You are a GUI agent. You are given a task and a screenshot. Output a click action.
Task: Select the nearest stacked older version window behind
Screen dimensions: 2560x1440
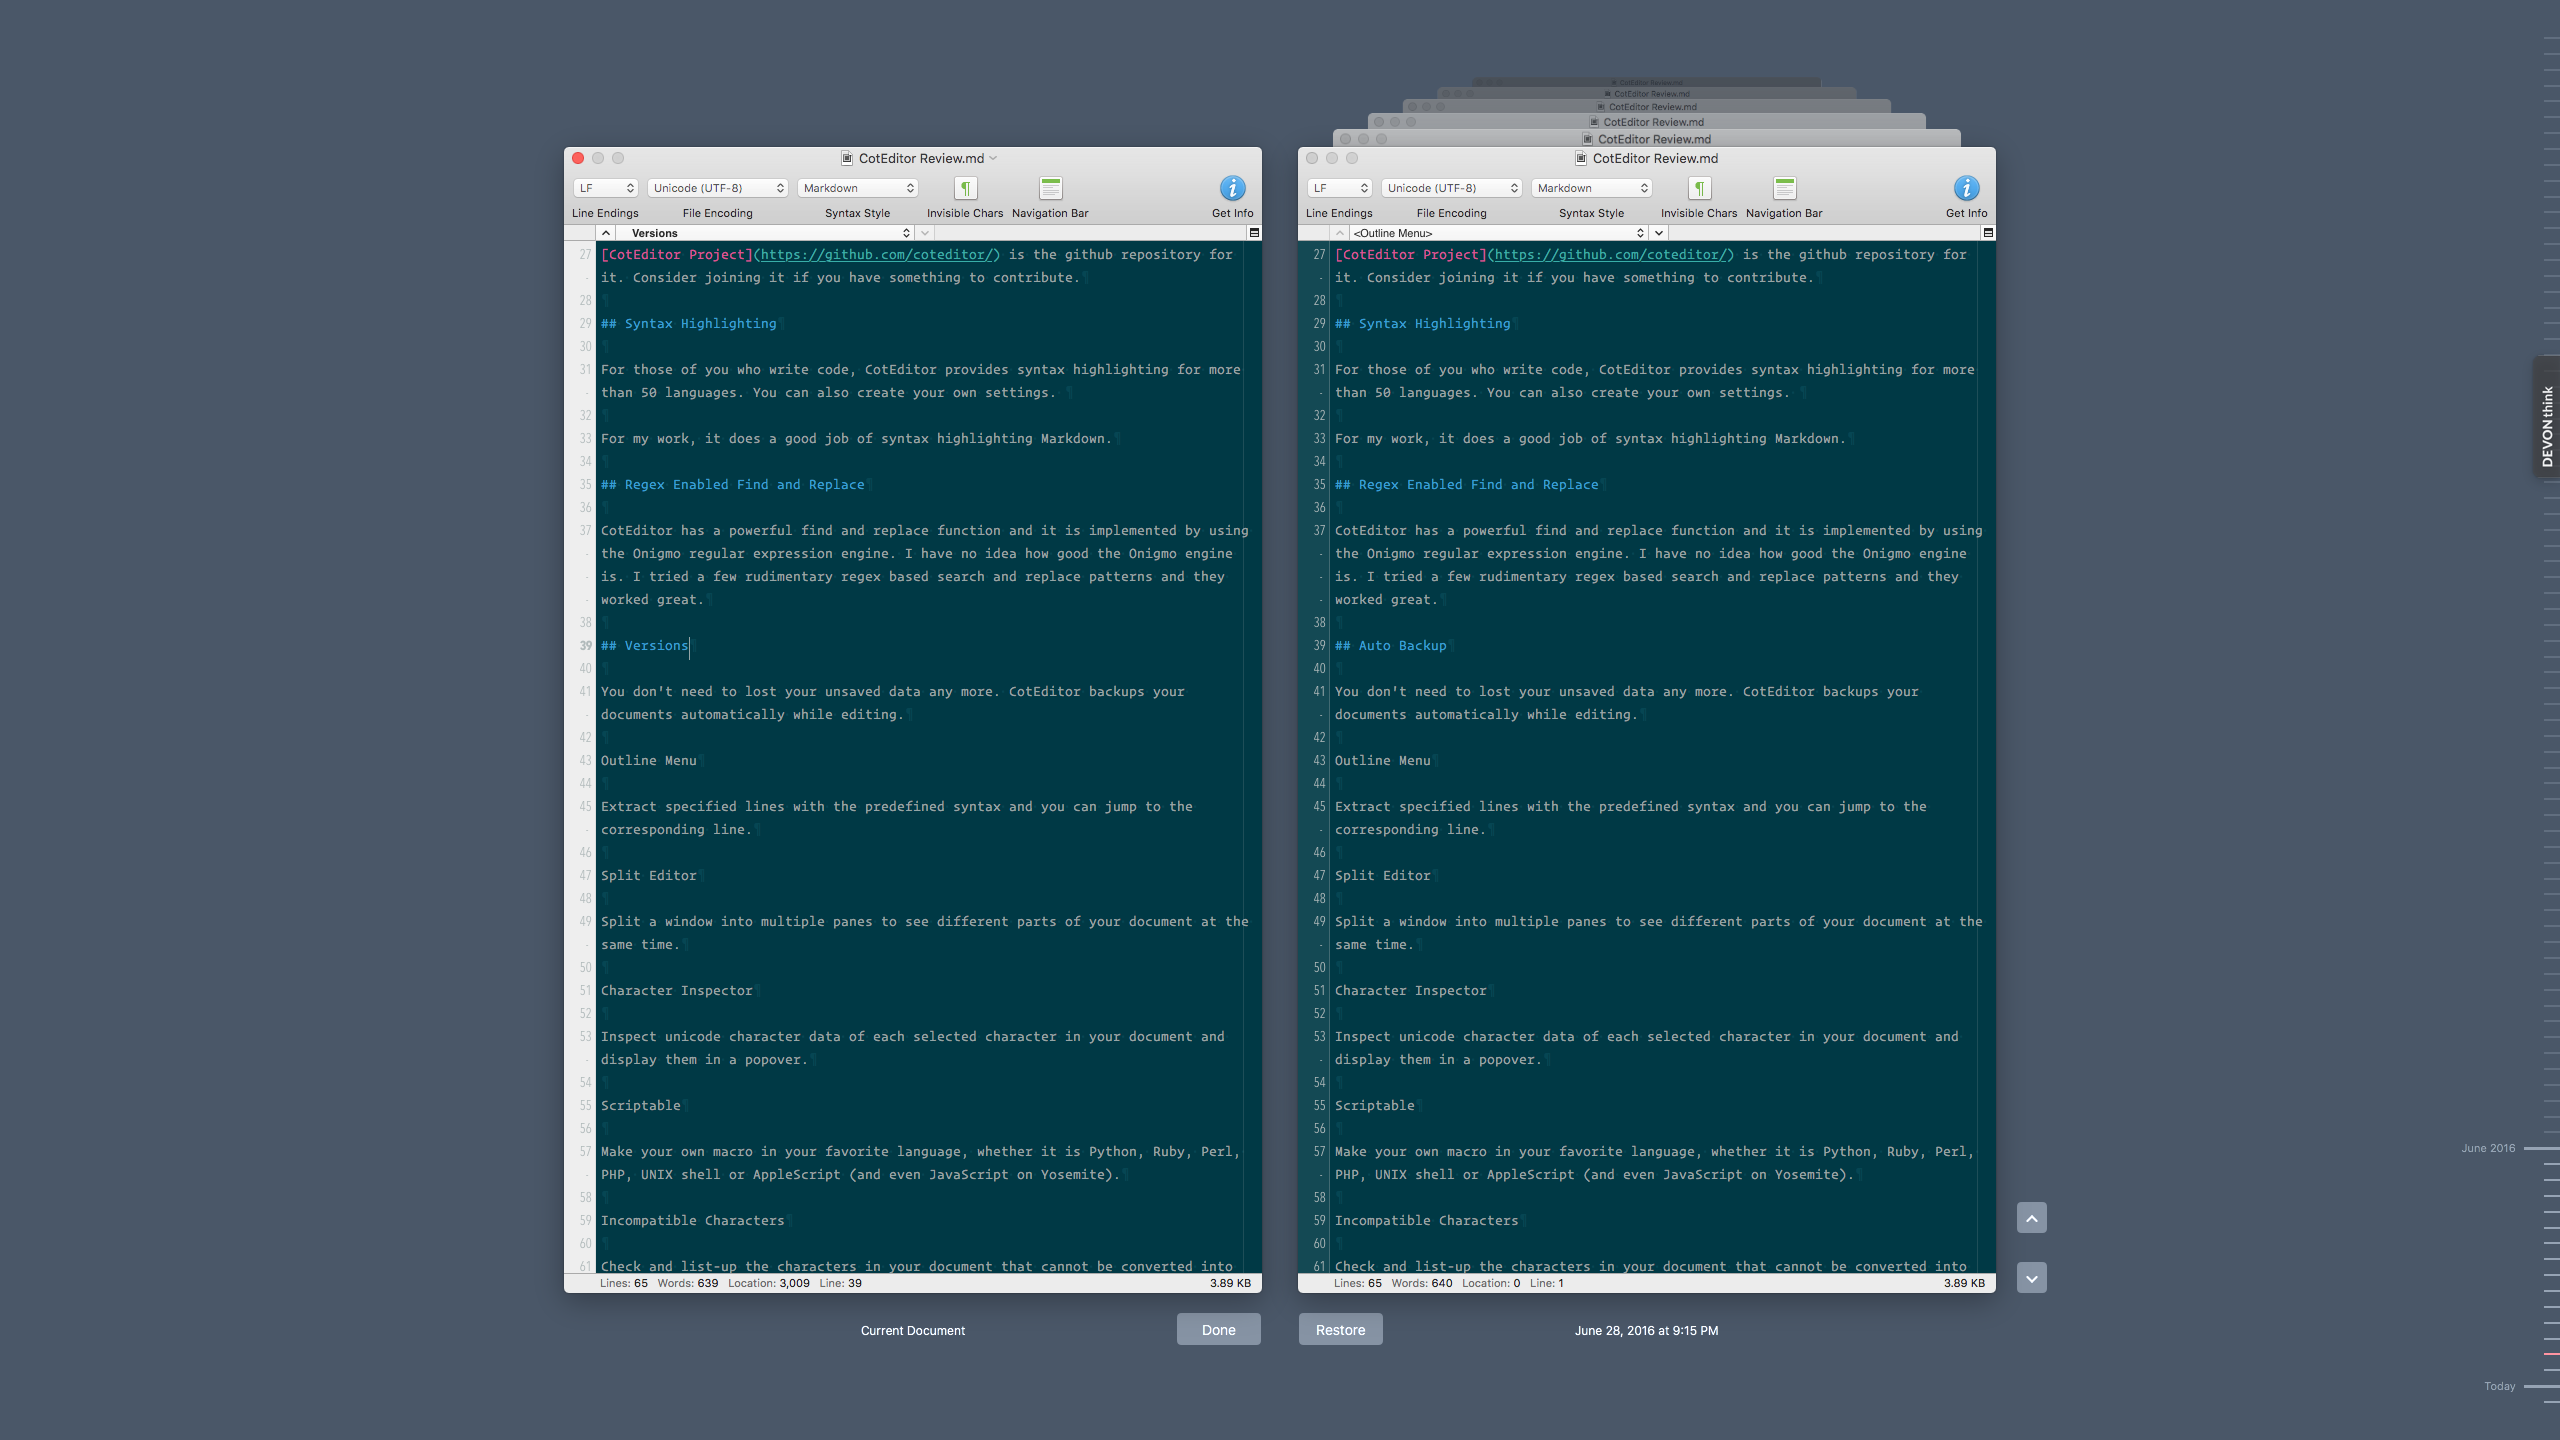tap(1647, 139)
